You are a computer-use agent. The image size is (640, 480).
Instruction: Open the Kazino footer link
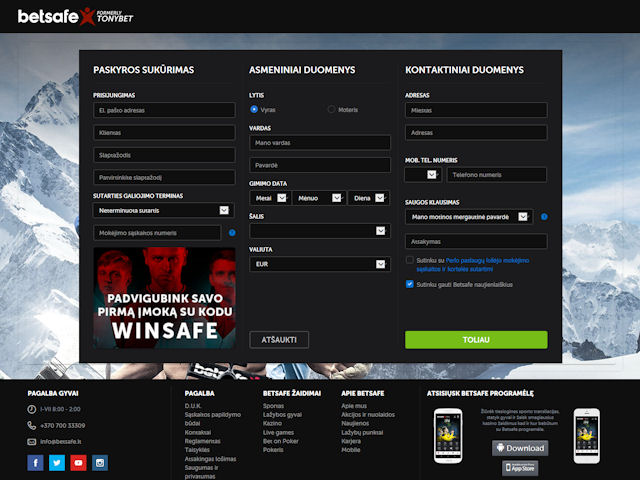(272, 423)
